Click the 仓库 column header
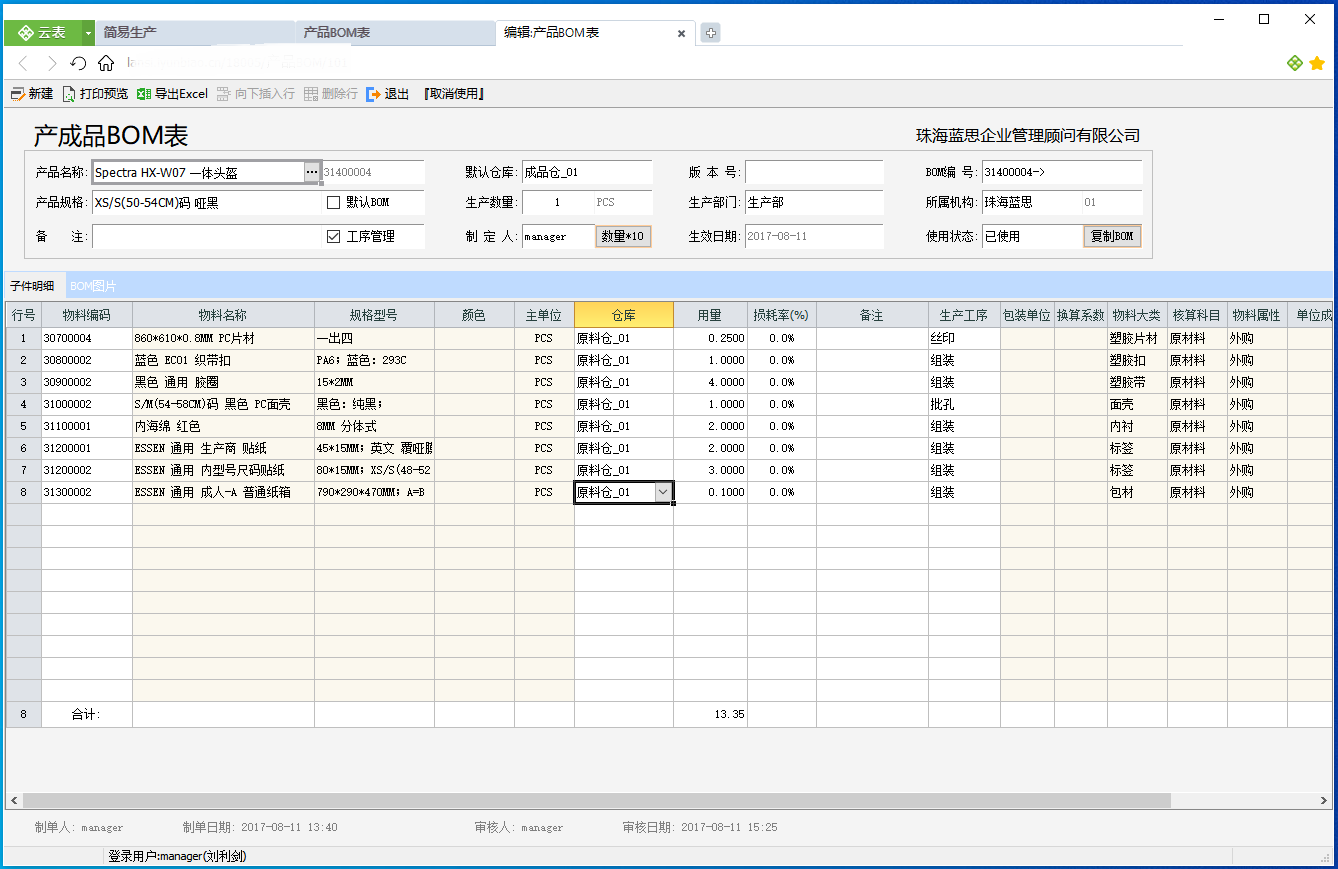This screenshot has width=1338, height=869. coord(624,315)
